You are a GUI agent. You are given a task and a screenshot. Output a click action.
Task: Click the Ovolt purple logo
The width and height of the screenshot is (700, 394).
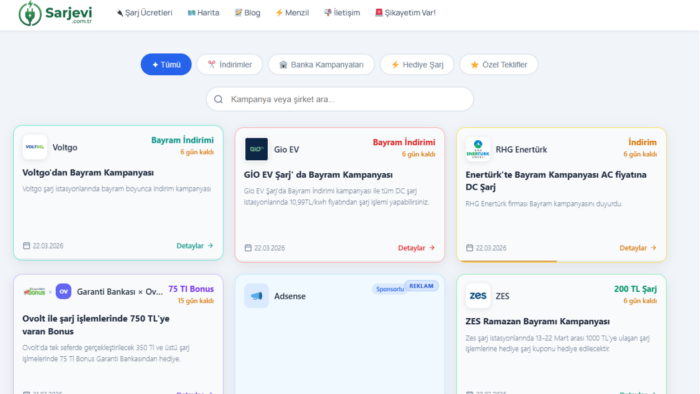tap(63, 291)
